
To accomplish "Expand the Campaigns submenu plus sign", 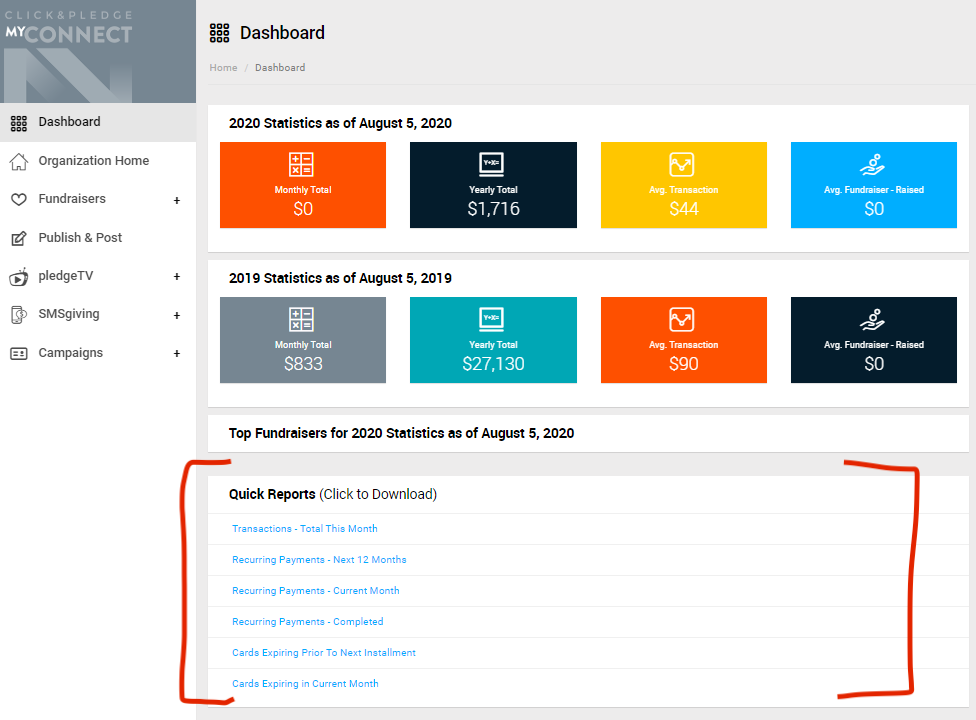I will point(177,353).
